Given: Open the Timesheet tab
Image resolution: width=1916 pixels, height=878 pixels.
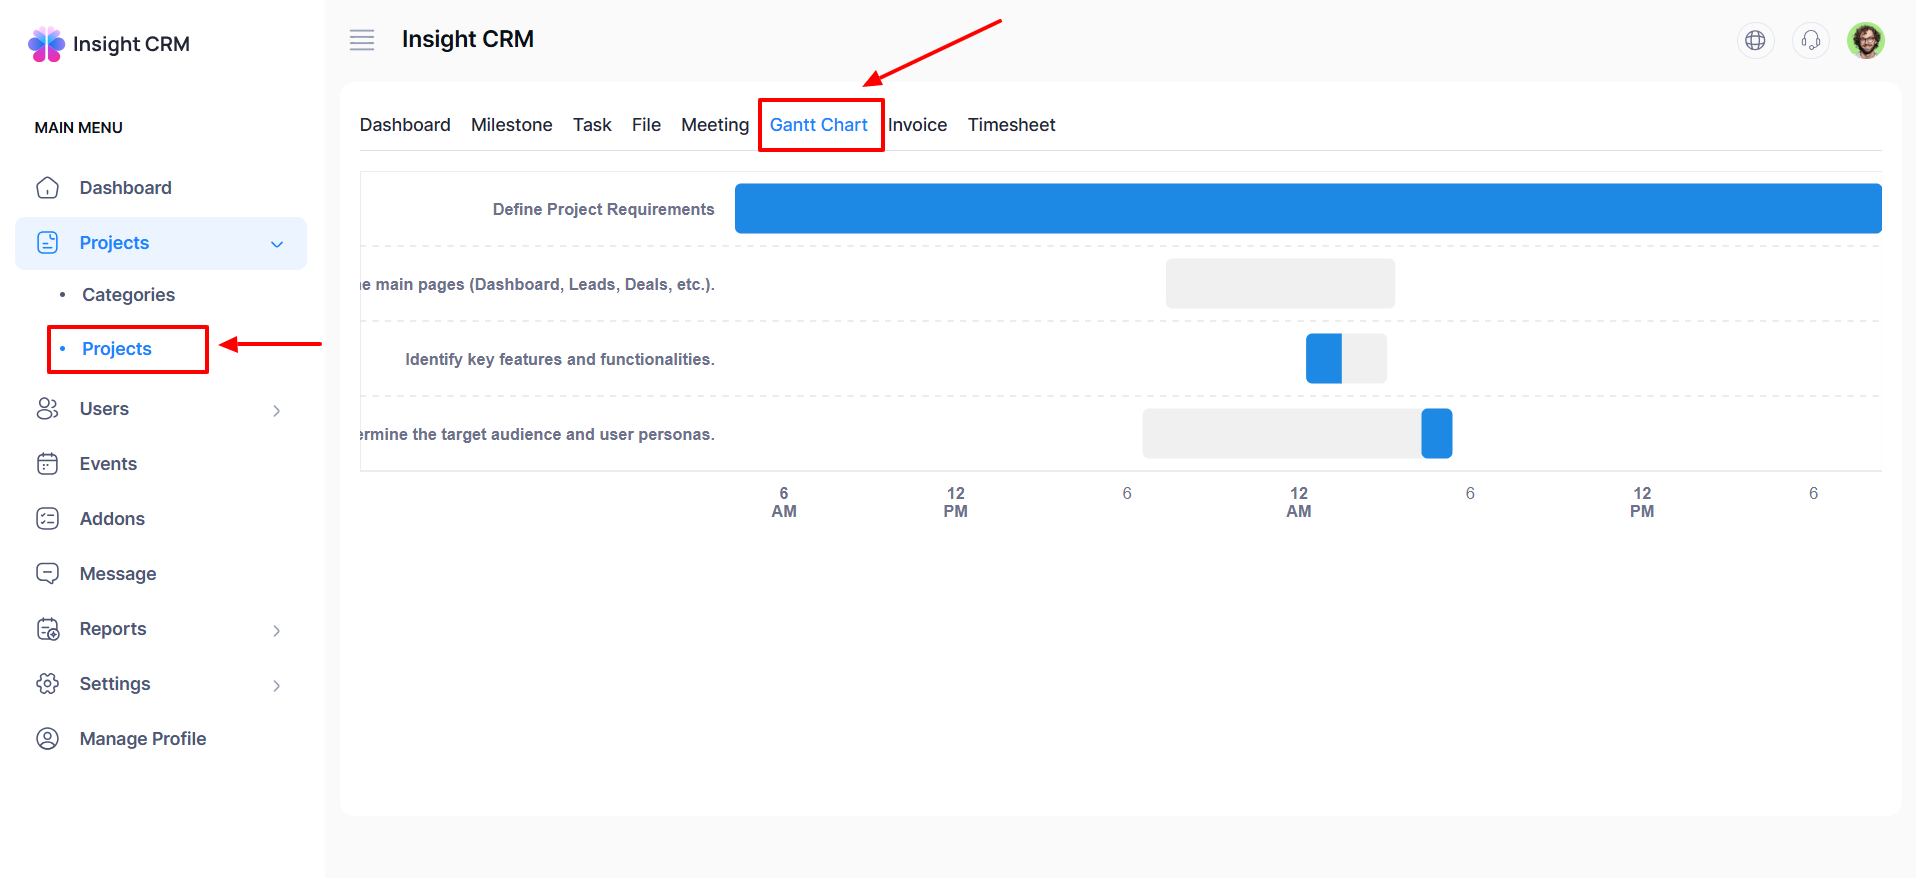Looking at the screenshot, I should click(1011, 125).
